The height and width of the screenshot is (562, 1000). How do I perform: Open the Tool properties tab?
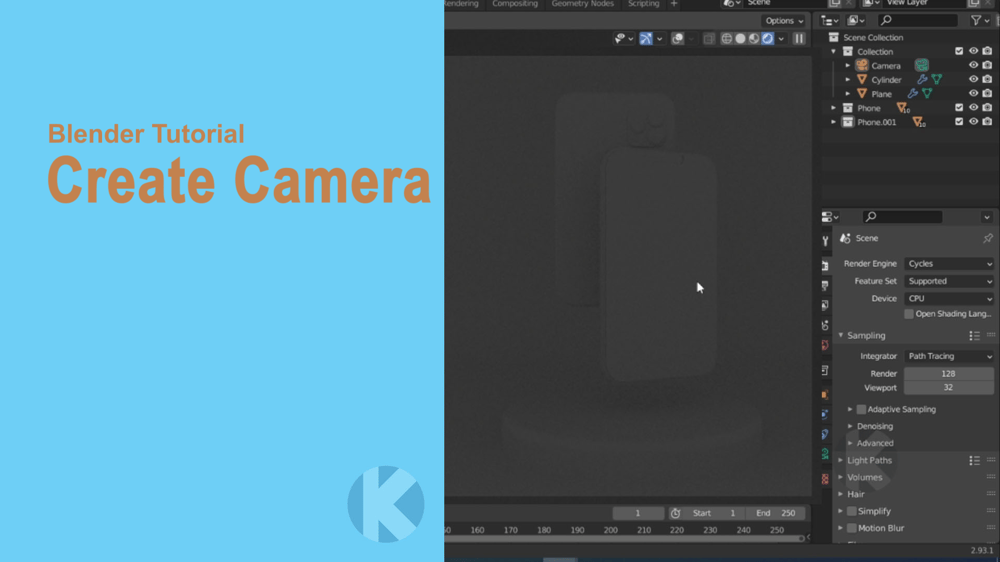click(x=825, y=241)
